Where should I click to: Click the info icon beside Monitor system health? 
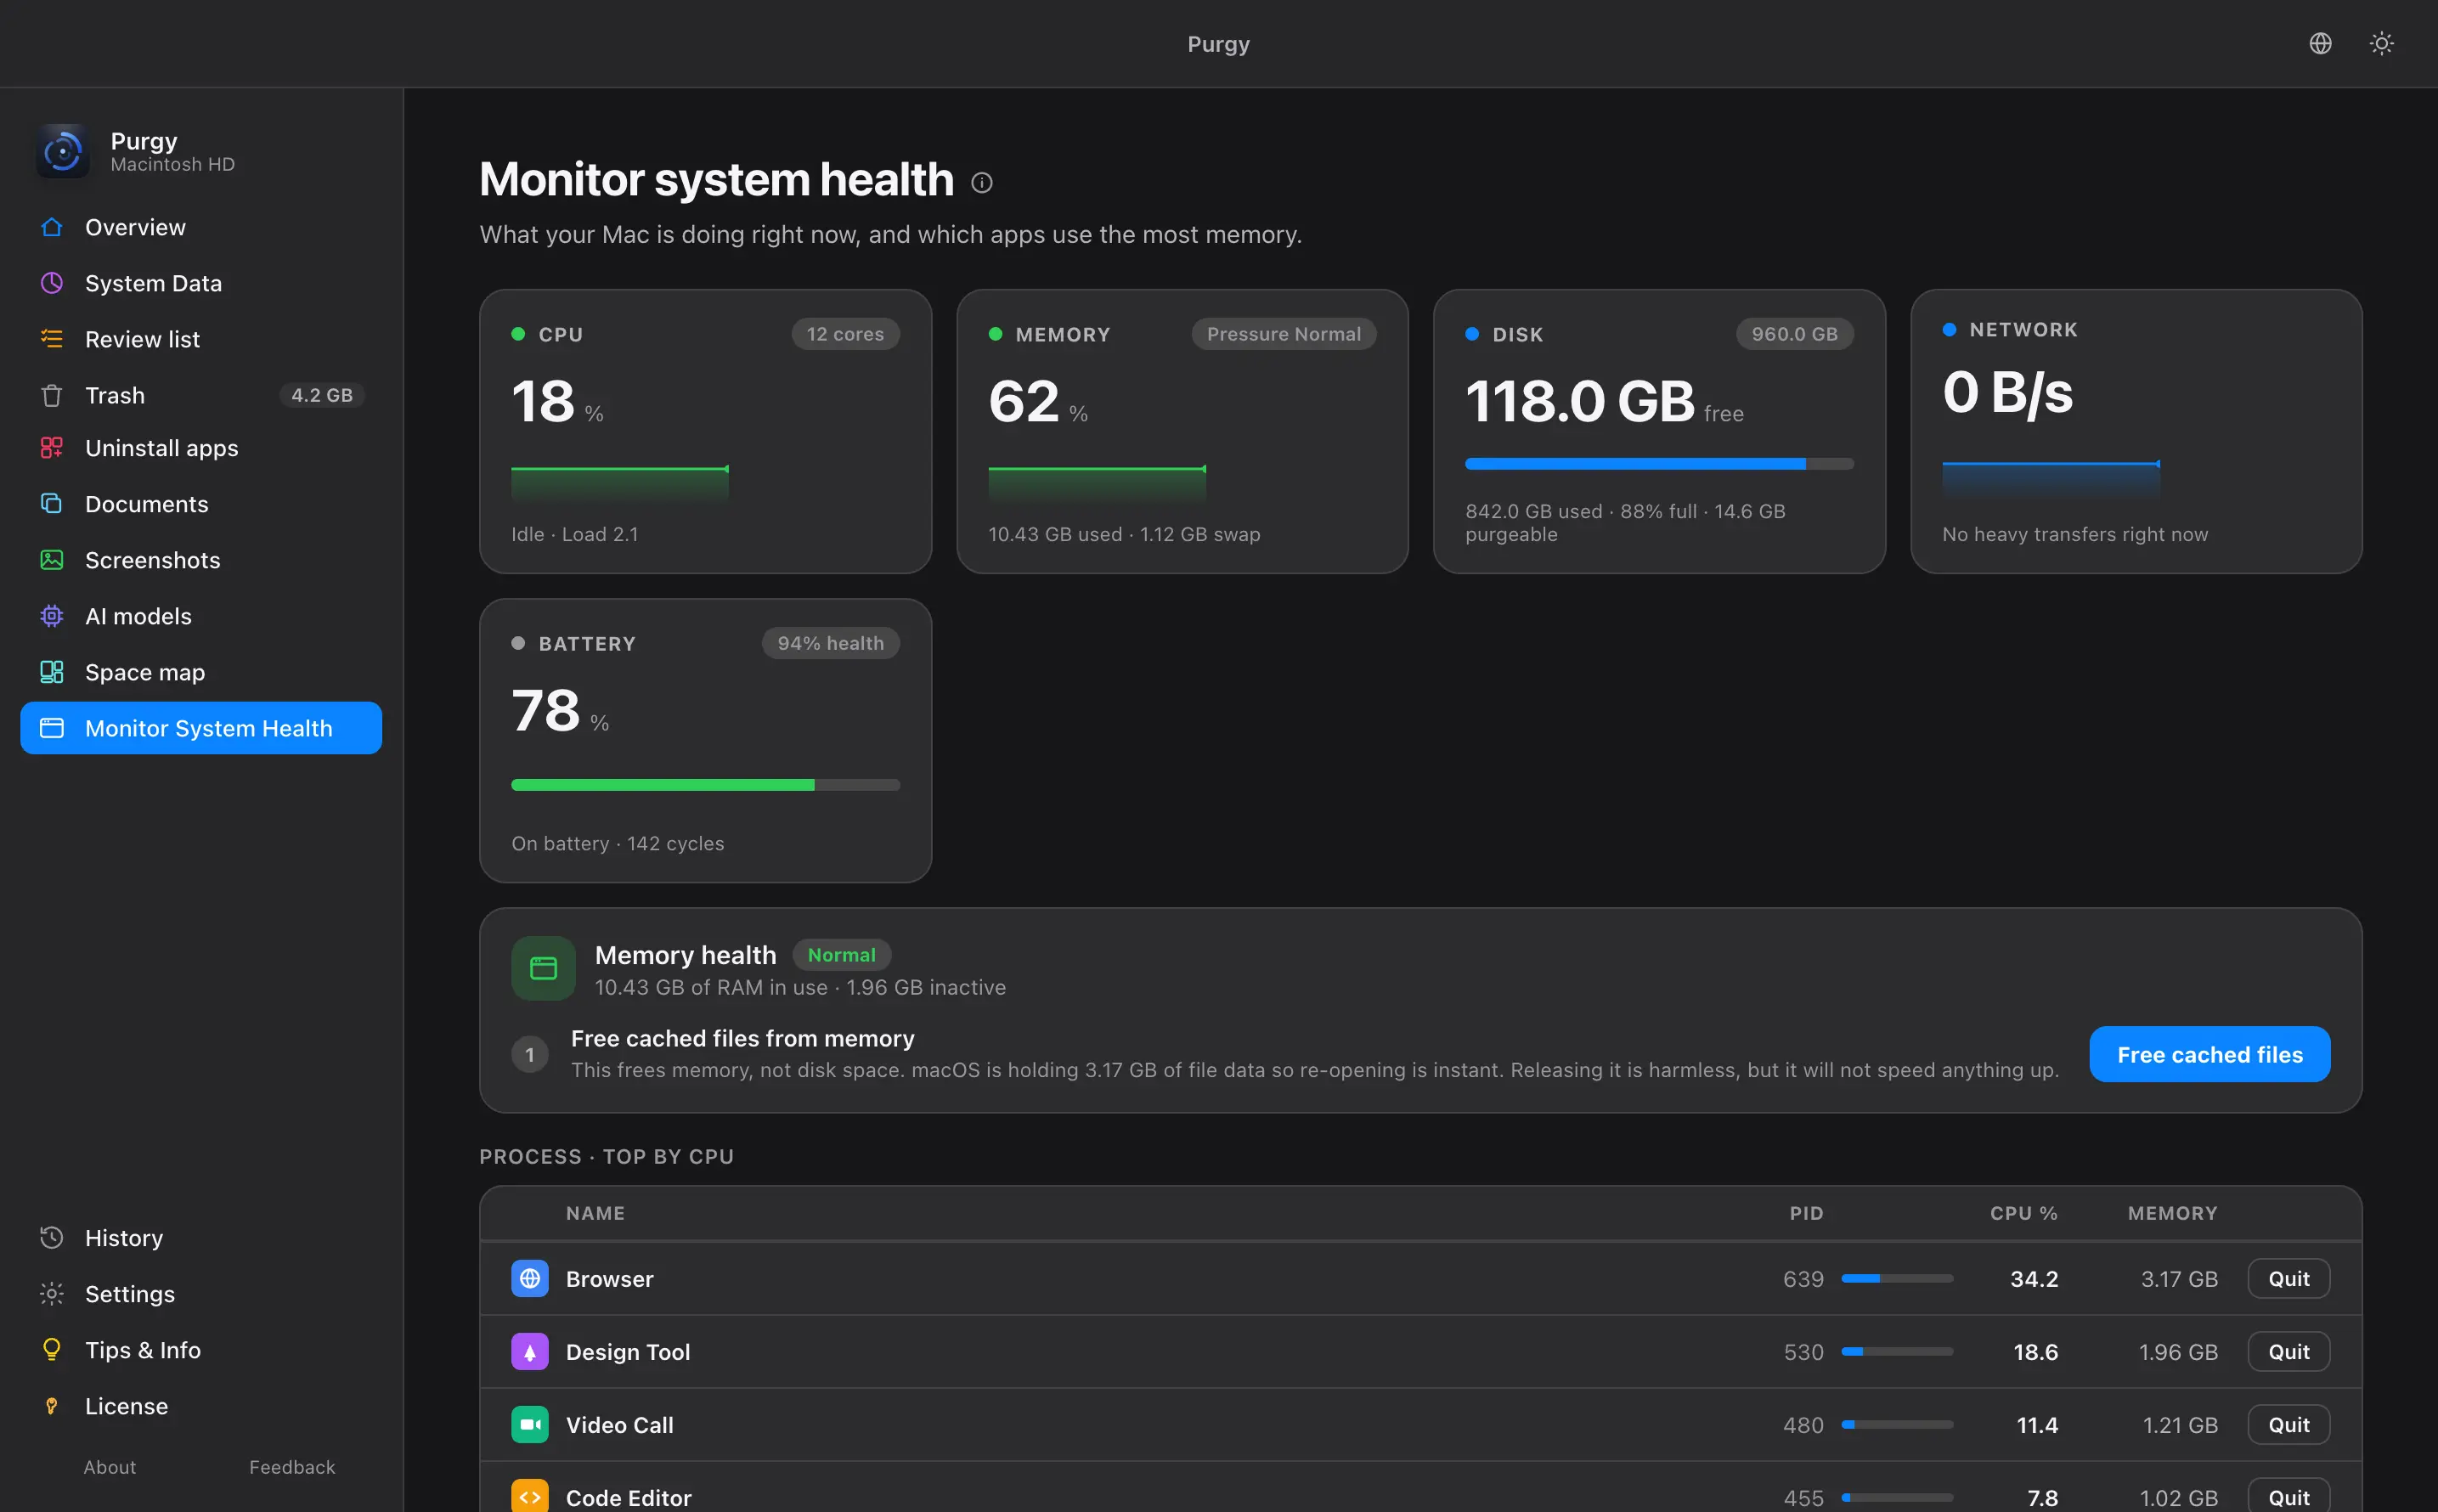[x=982, y=182]
